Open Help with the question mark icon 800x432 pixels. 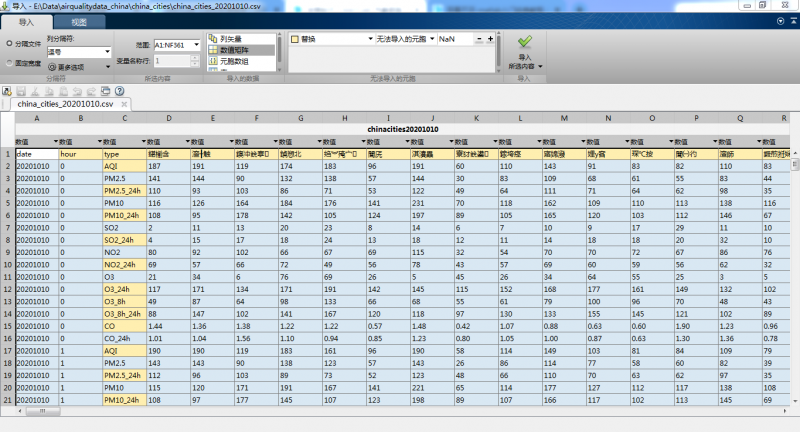(119, 90)
